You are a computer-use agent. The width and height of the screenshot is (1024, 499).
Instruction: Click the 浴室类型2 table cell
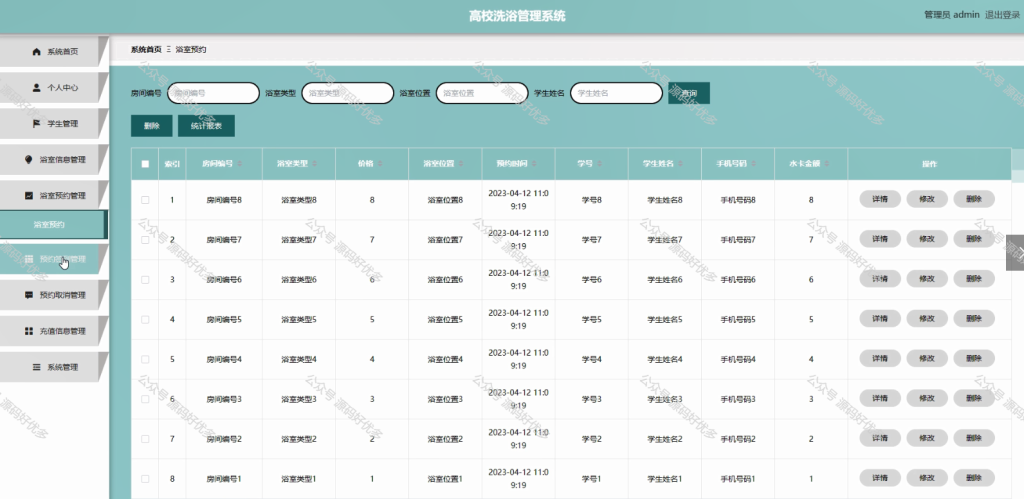pos(299,439)
